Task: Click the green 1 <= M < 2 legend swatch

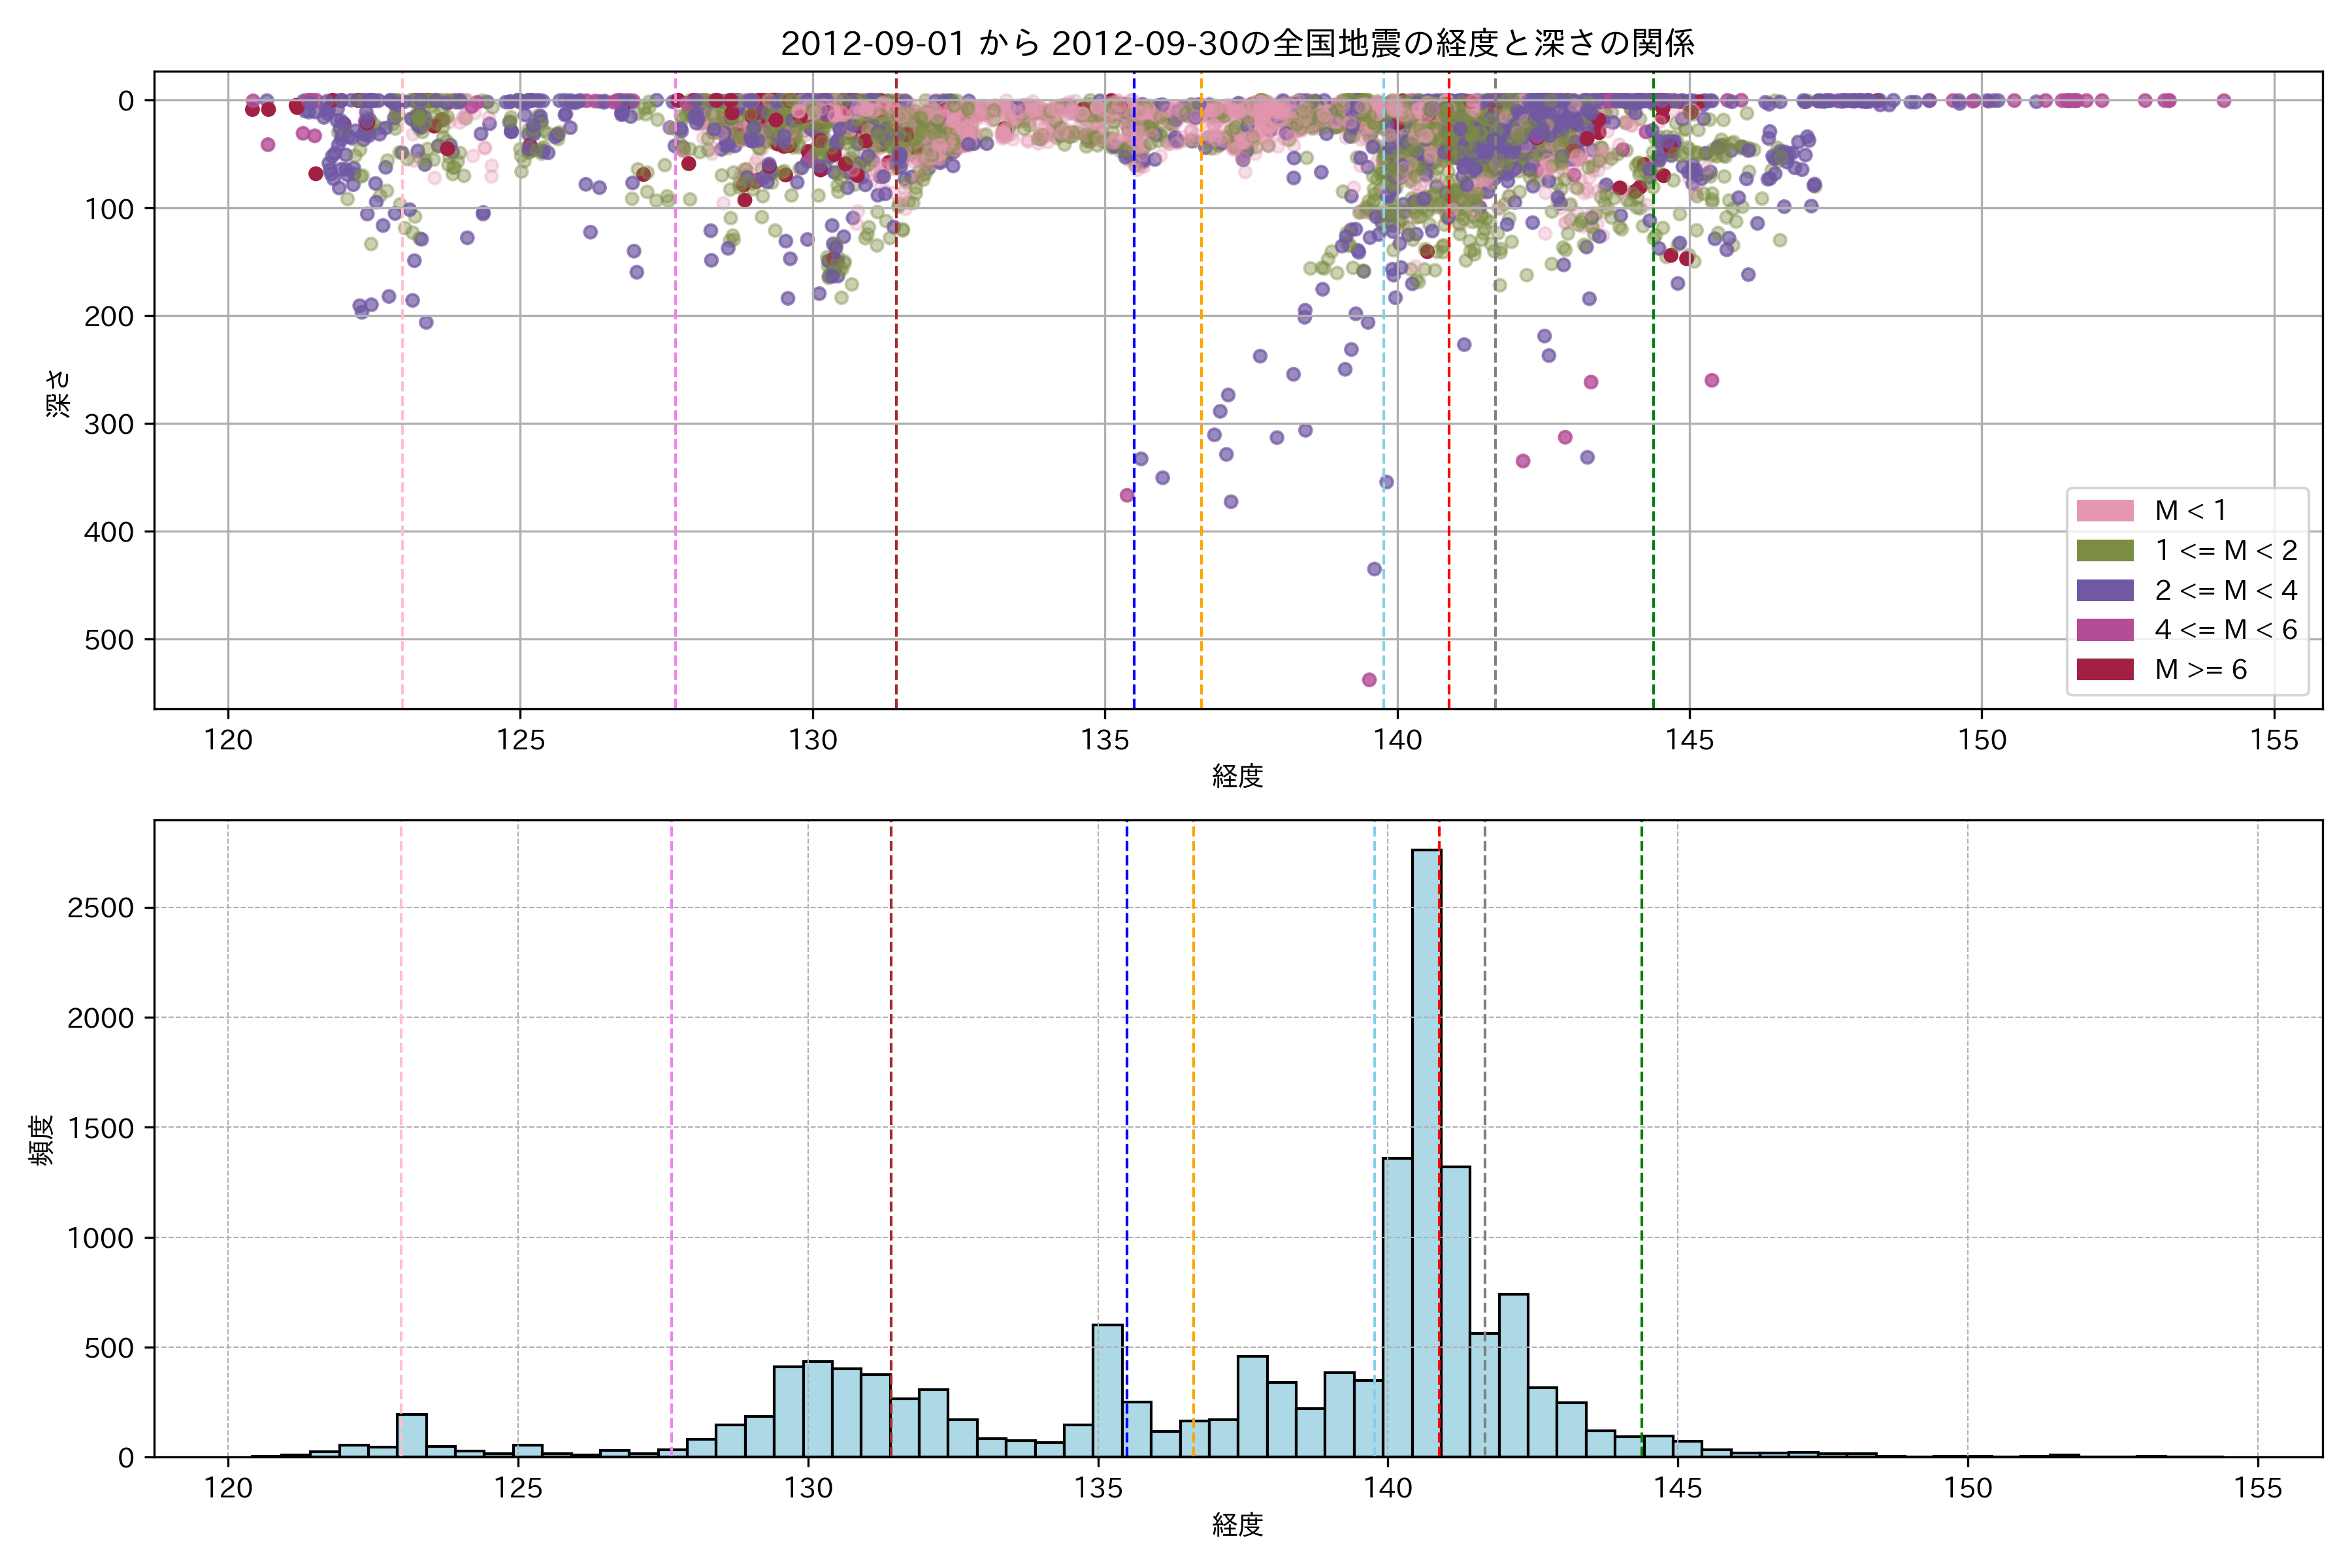Action: pyautogui.click(x=2104, y=551)
